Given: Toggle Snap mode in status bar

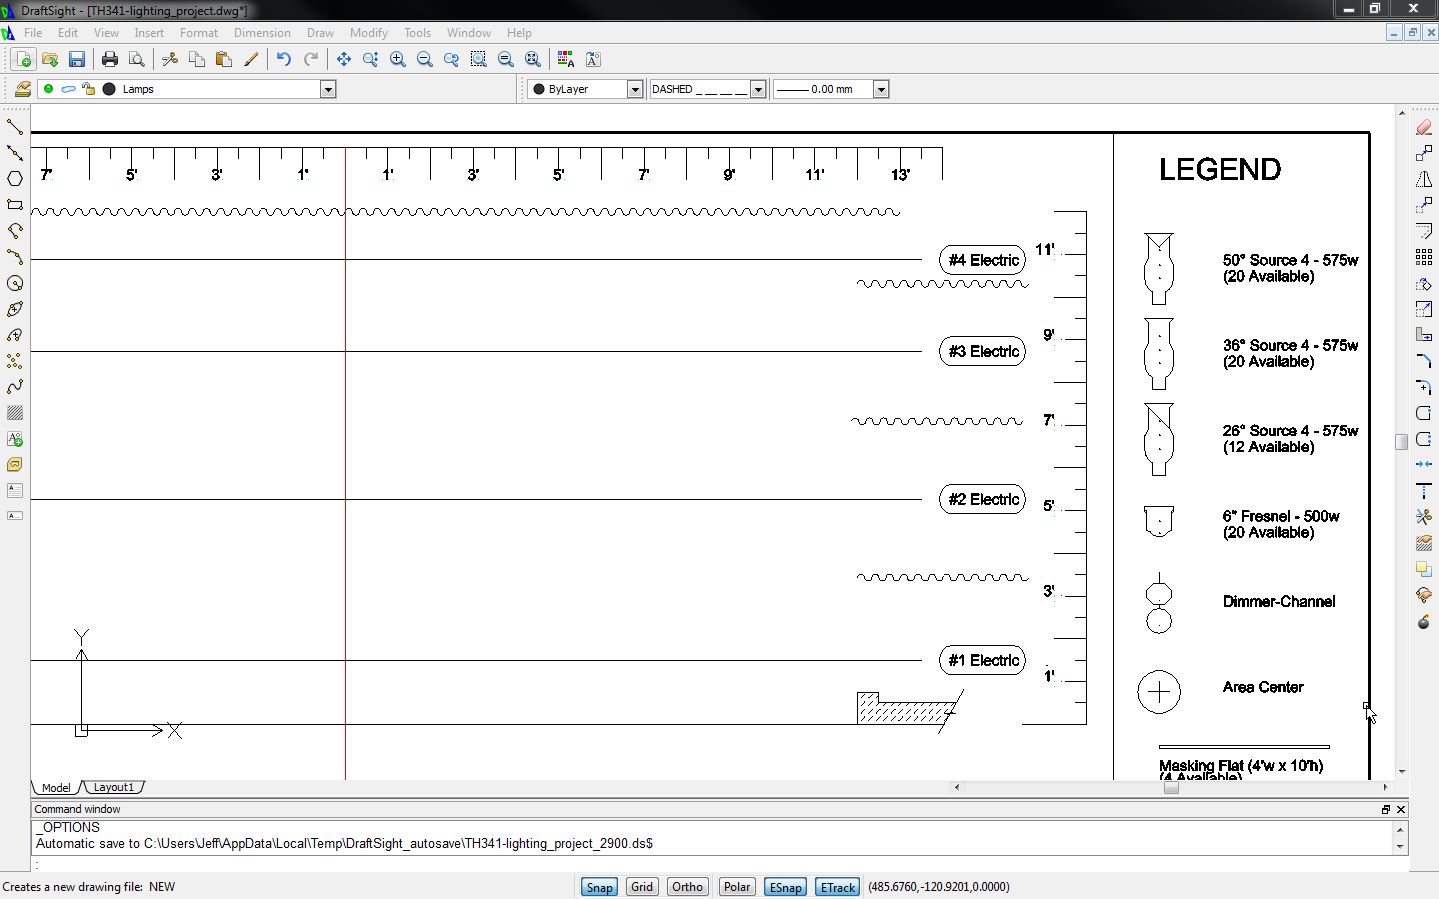Looking at the screenshot, I should 599,887.
